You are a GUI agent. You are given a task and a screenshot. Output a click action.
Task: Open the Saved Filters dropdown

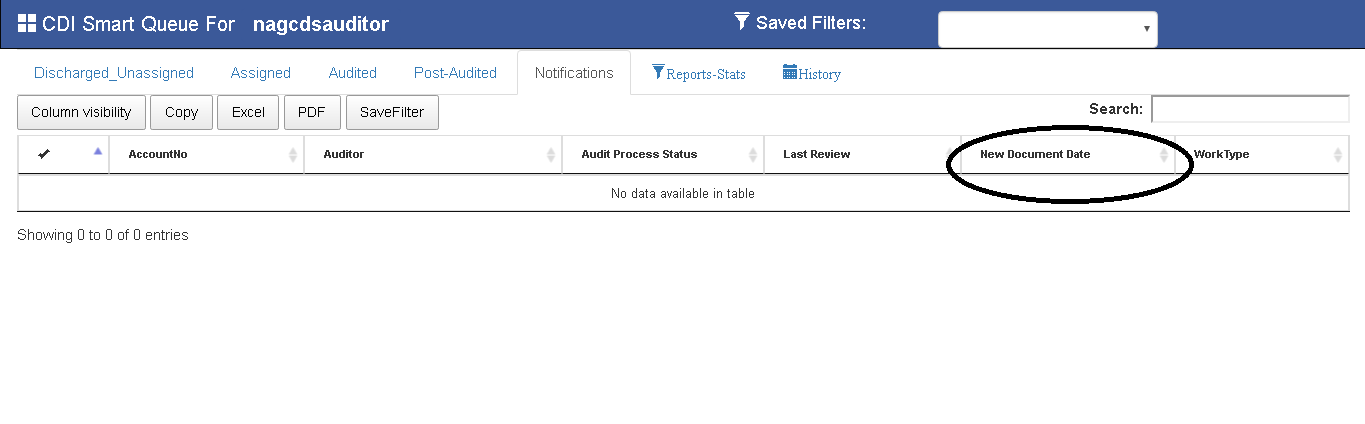(x=1047, y=29)
